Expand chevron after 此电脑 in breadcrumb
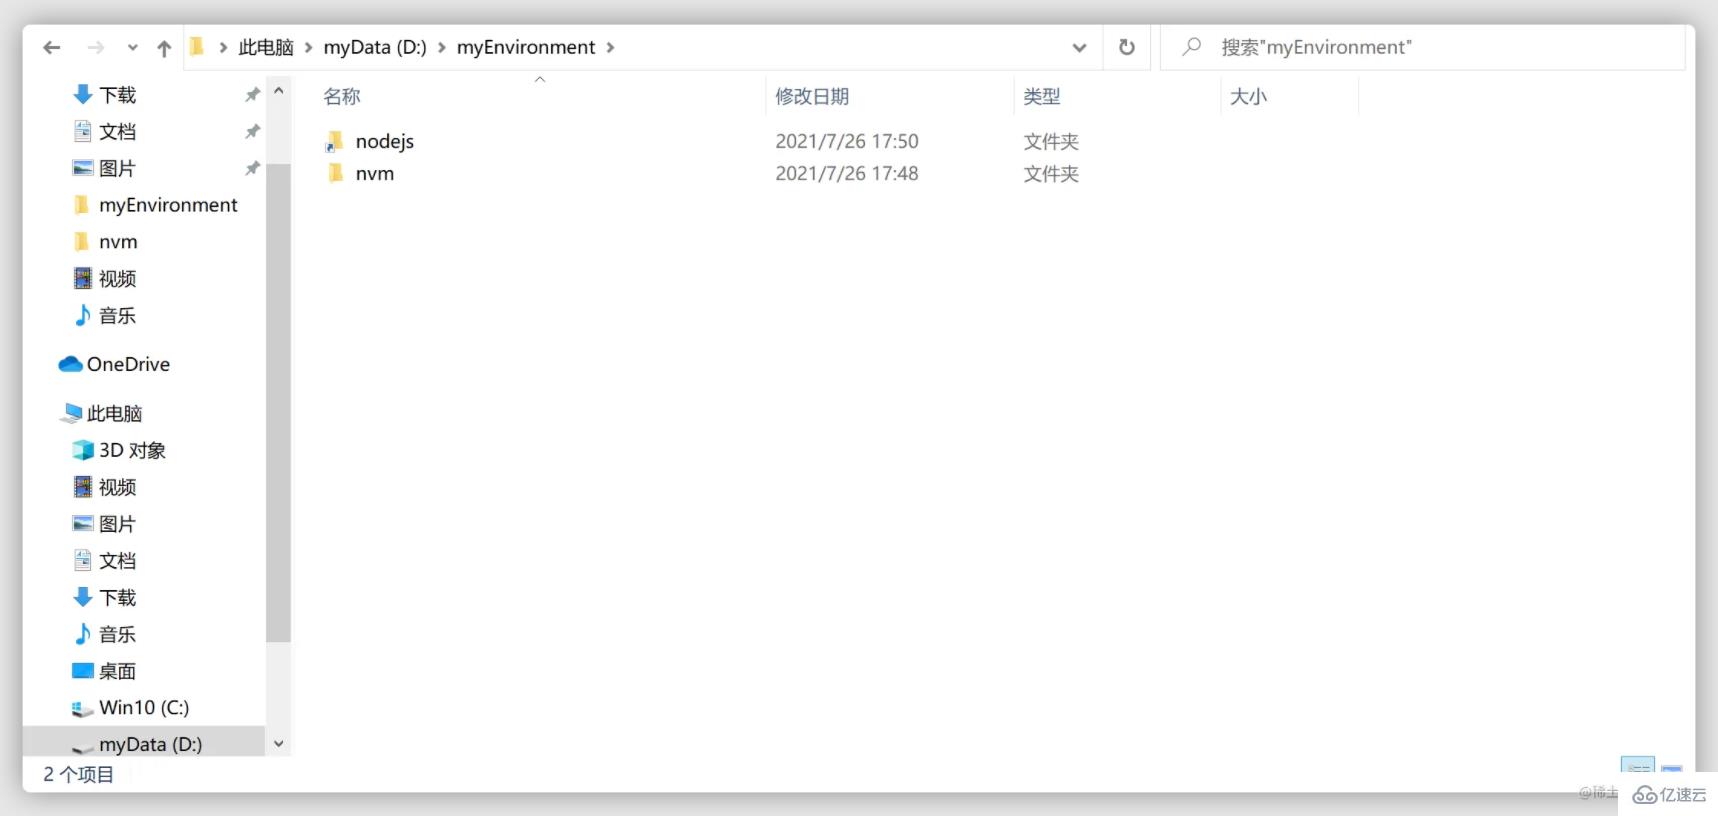 (309, 48)
